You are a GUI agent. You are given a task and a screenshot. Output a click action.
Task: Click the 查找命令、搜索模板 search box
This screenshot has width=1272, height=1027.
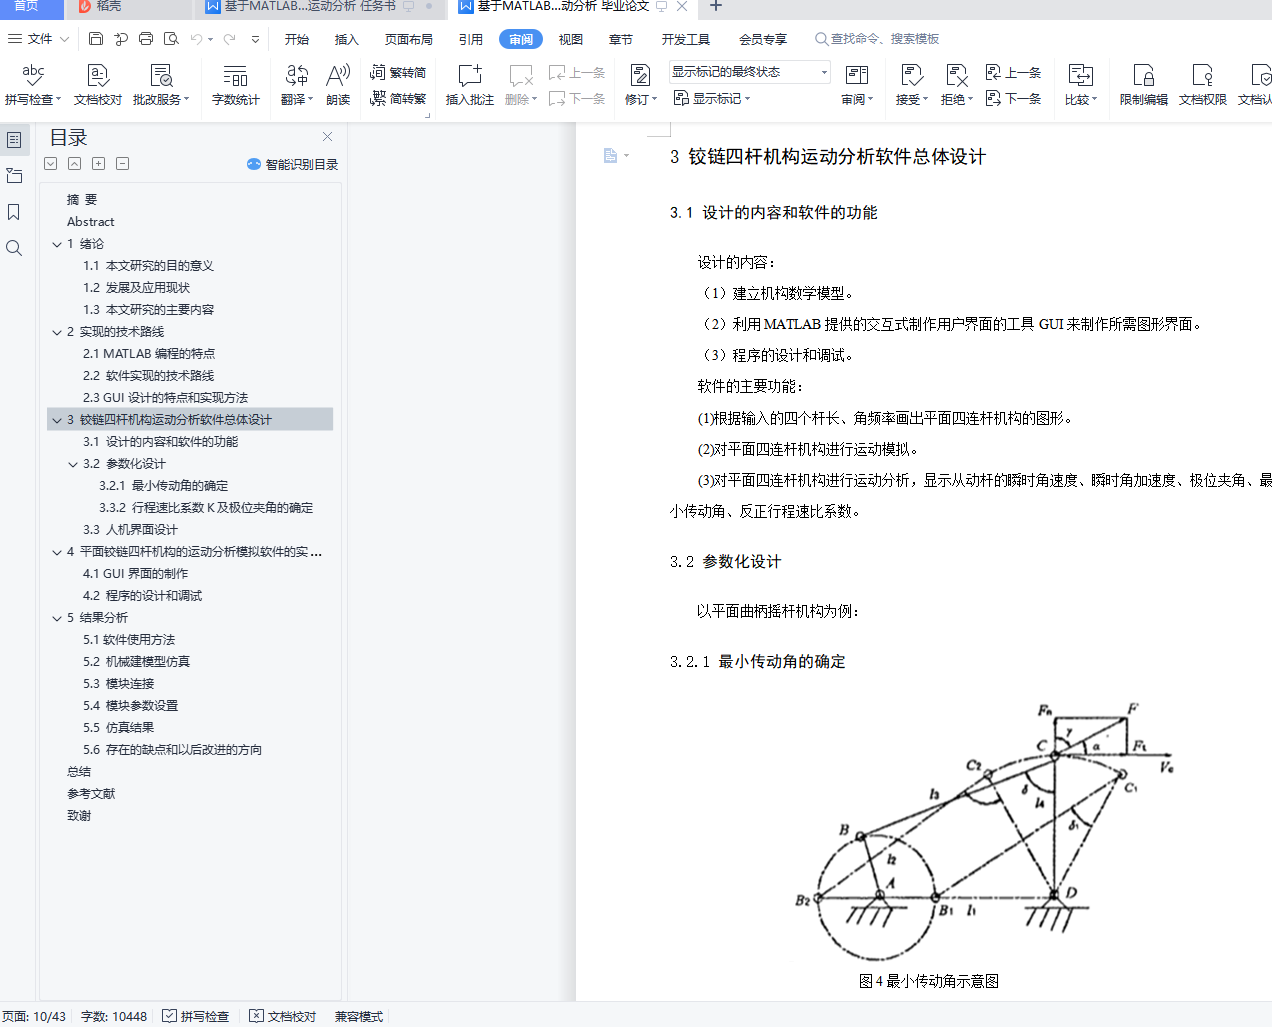tap(877, 39)
